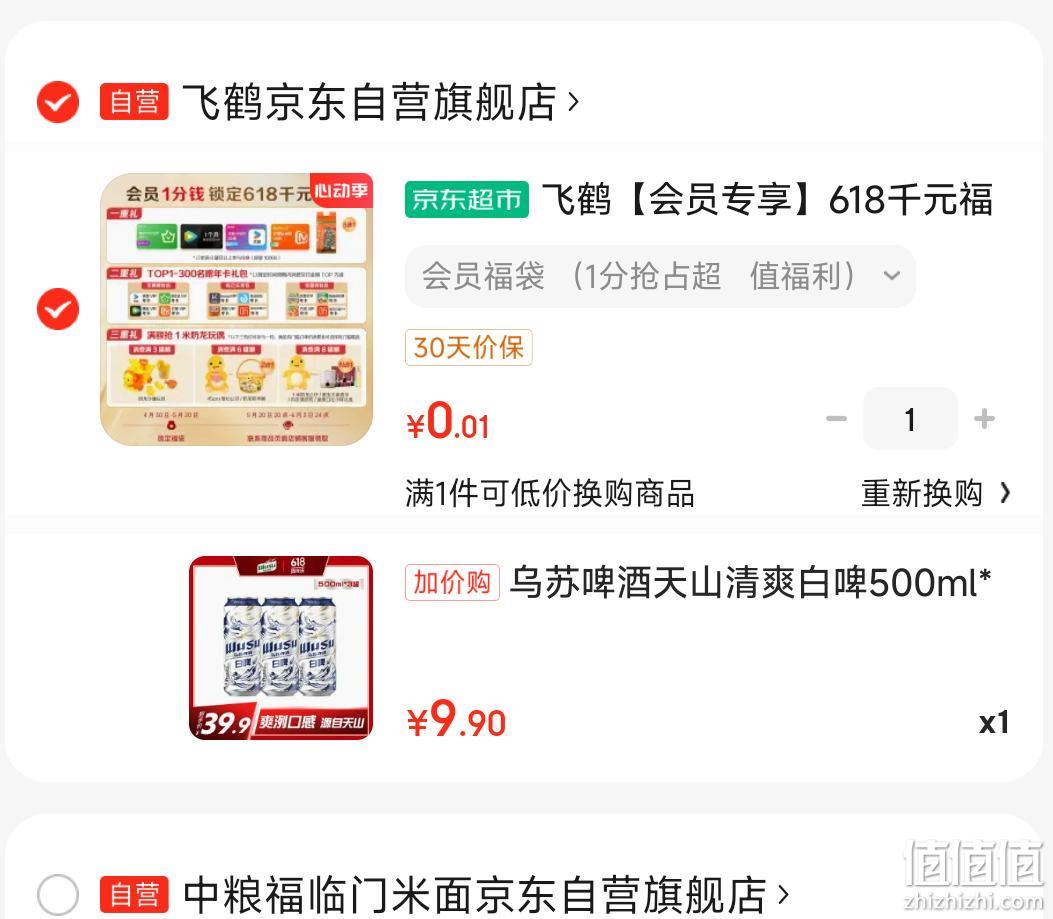Tap the 重新换购 arrow chevron

click(1005, 494)
